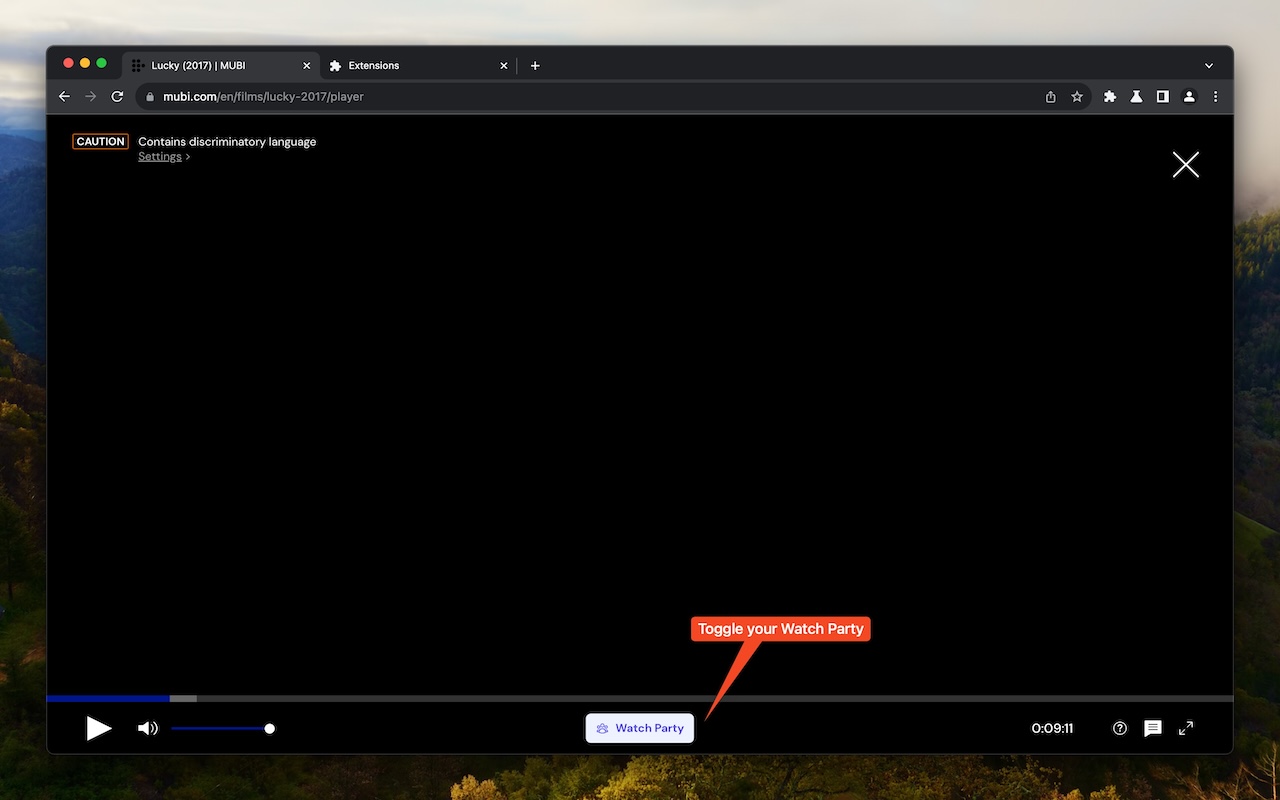Bookmark this page with the star icon
This screenshot has height=800, width=1280.
coord(1077,97)
